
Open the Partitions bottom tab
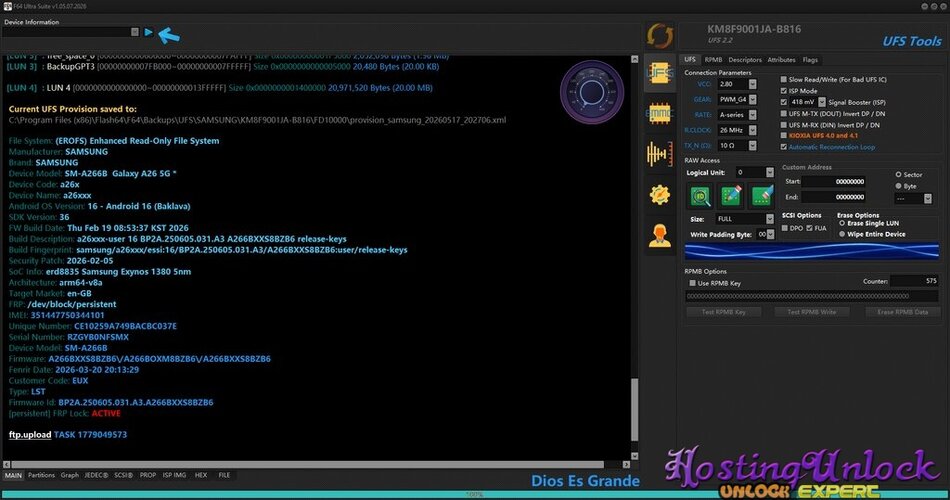tap(41, 475)
